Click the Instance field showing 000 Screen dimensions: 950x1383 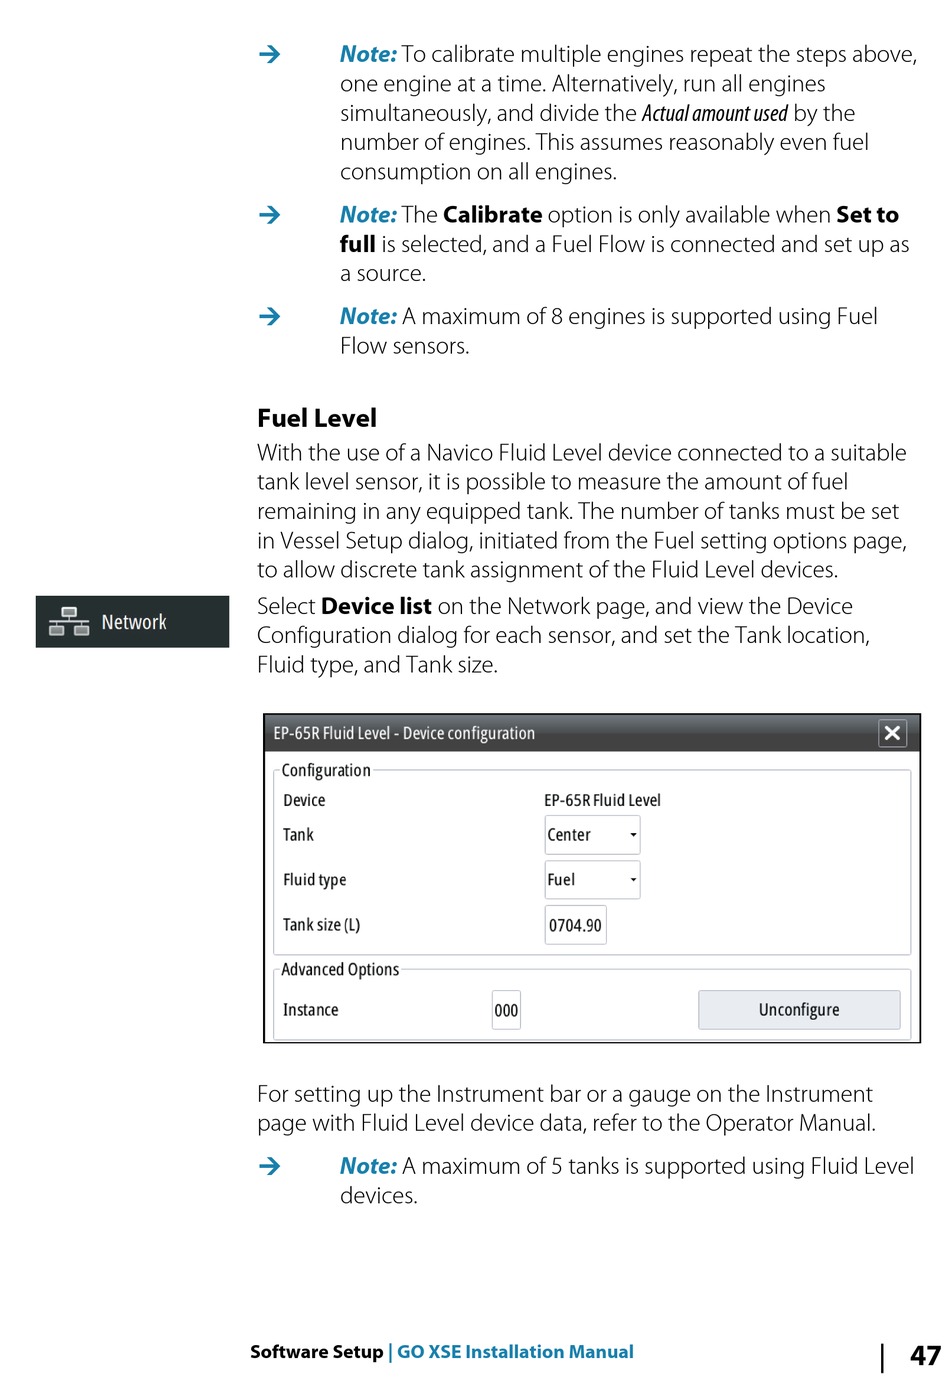click(506, 1010)
